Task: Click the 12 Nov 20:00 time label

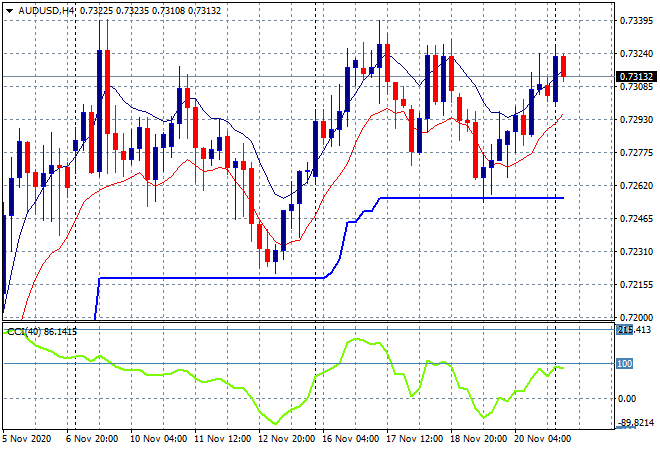Action: [x=286, y=439]
